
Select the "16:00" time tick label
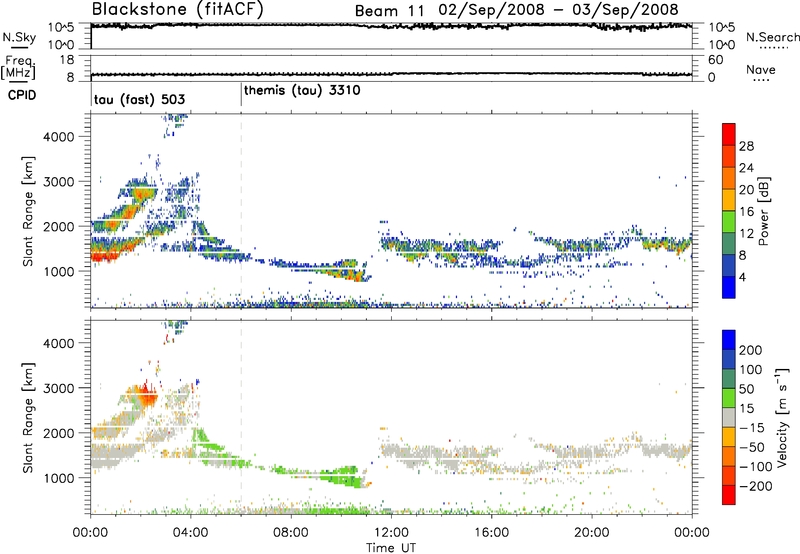tap(491, 533)
